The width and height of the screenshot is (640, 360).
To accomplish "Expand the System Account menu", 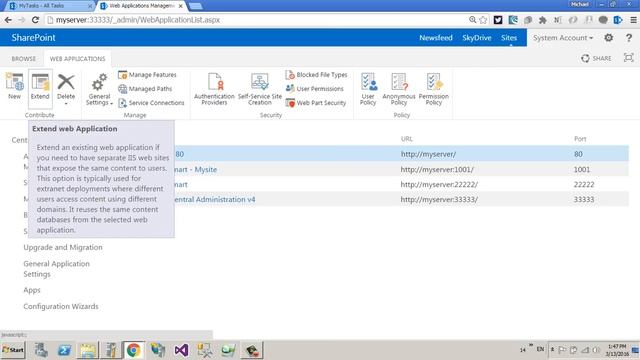I will click(563, 38).
